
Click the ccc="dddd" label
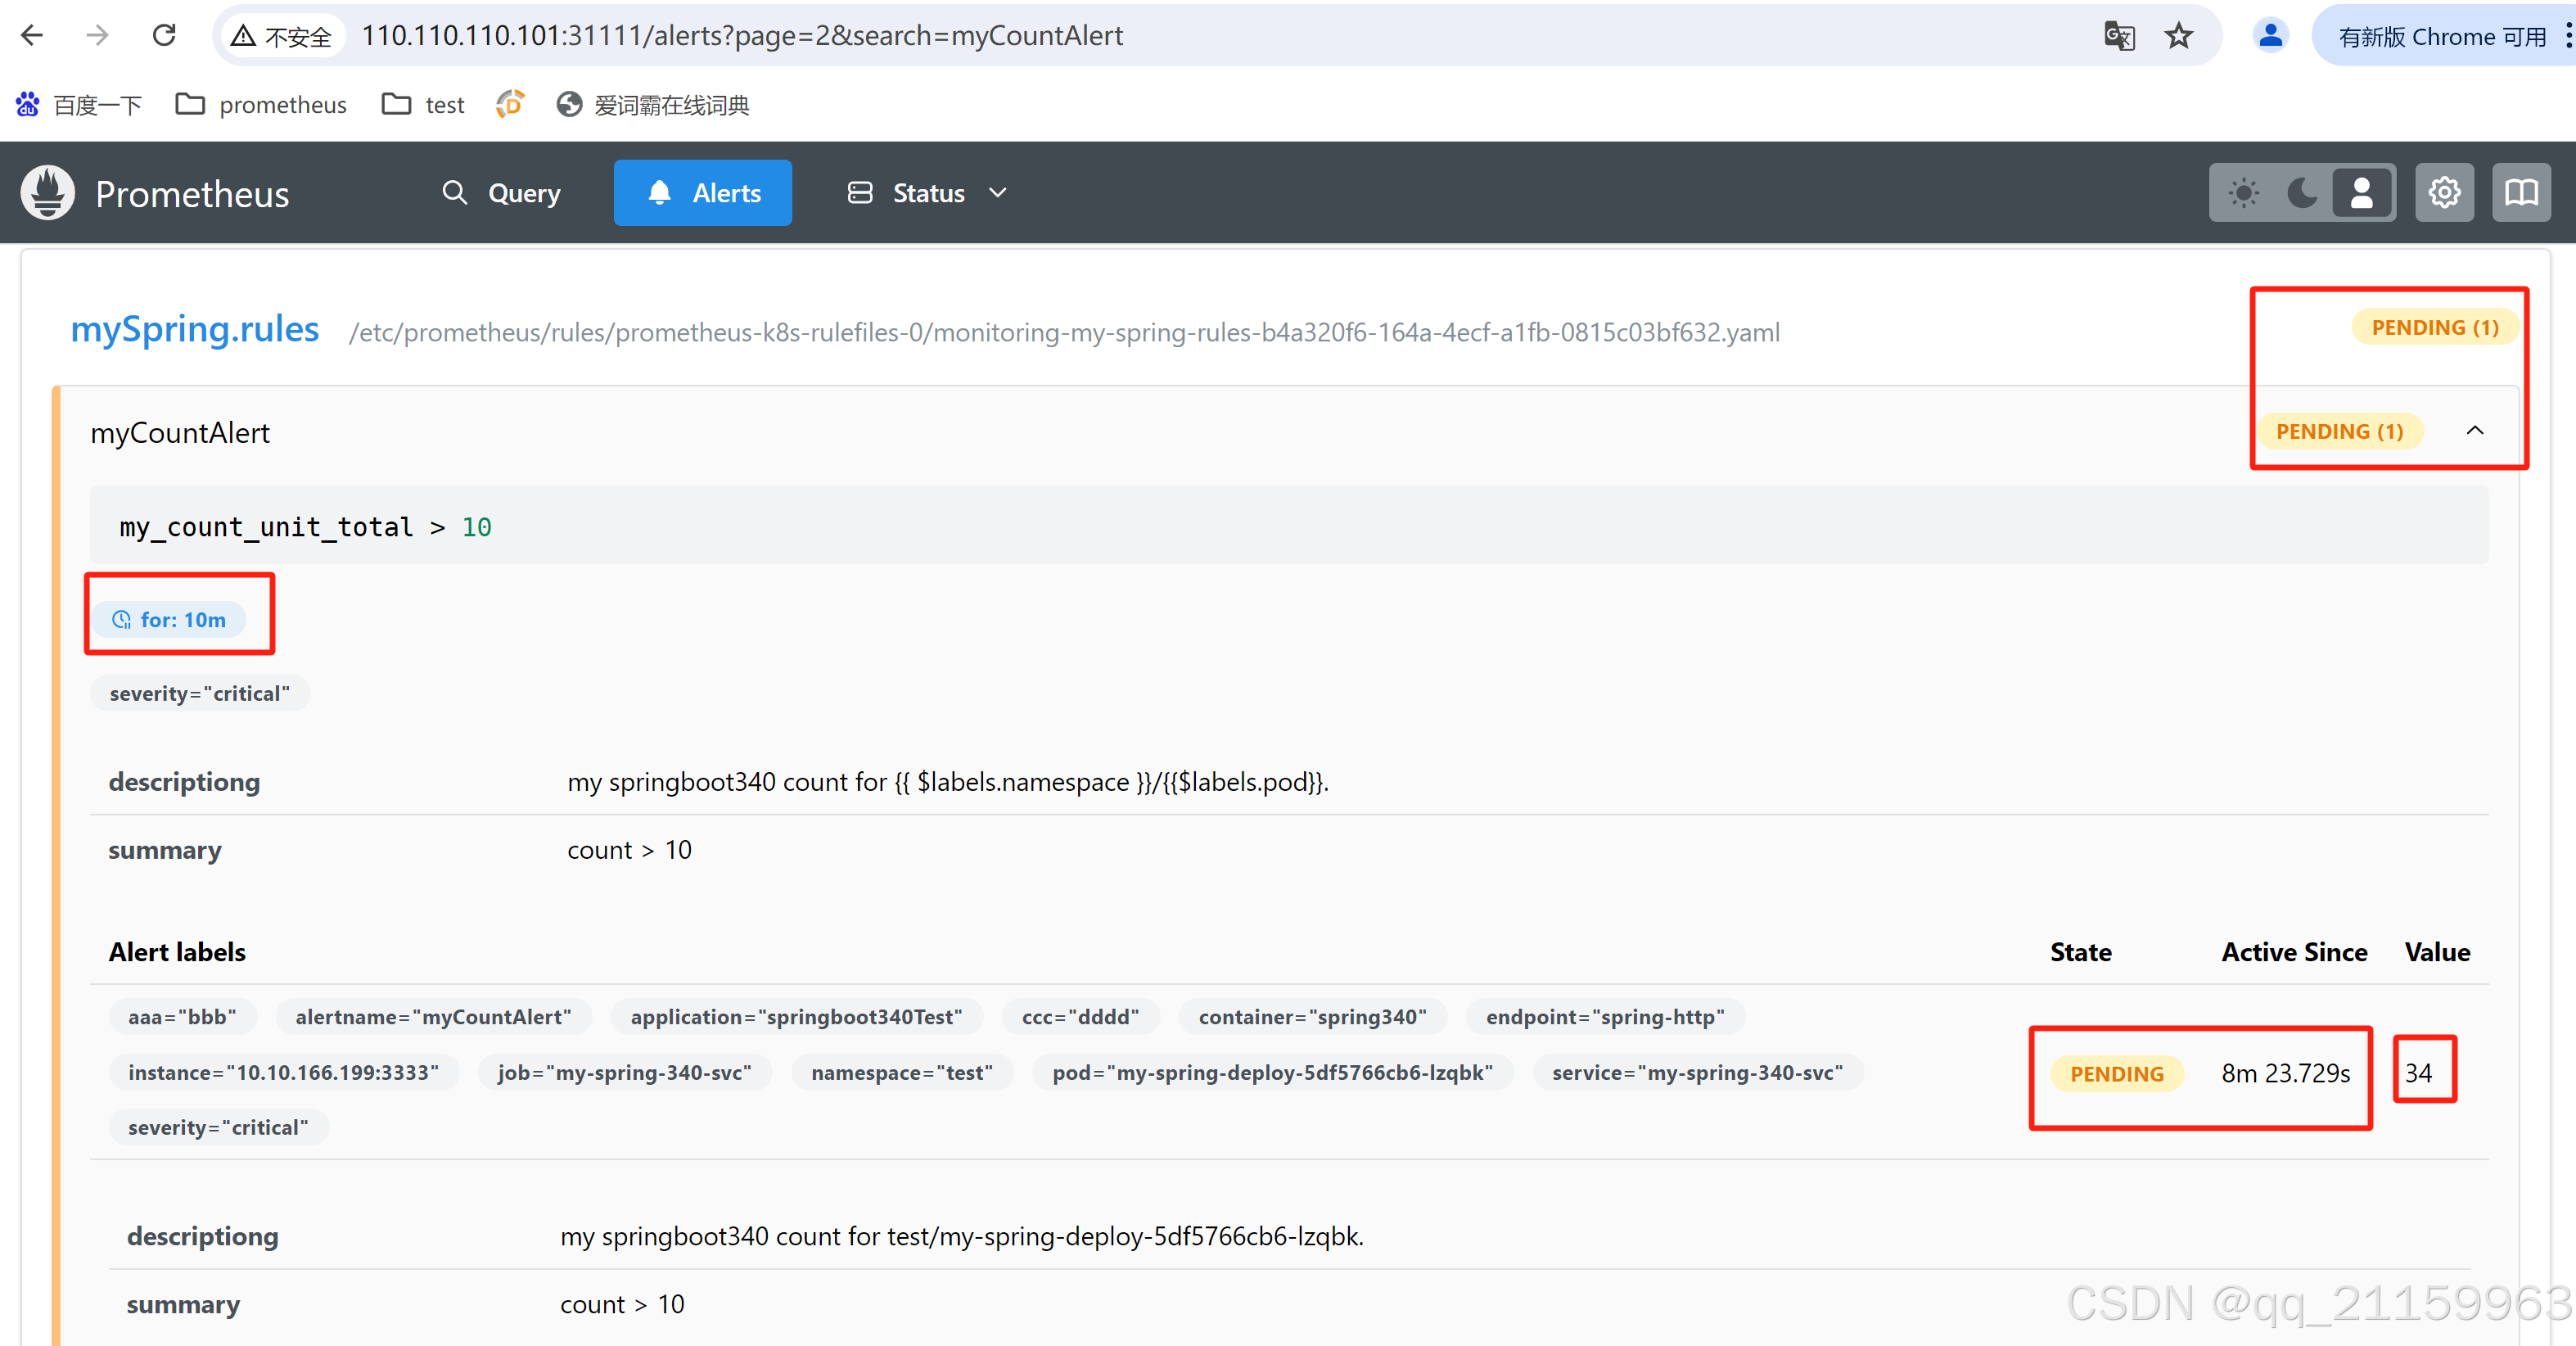point(1080,1017)
